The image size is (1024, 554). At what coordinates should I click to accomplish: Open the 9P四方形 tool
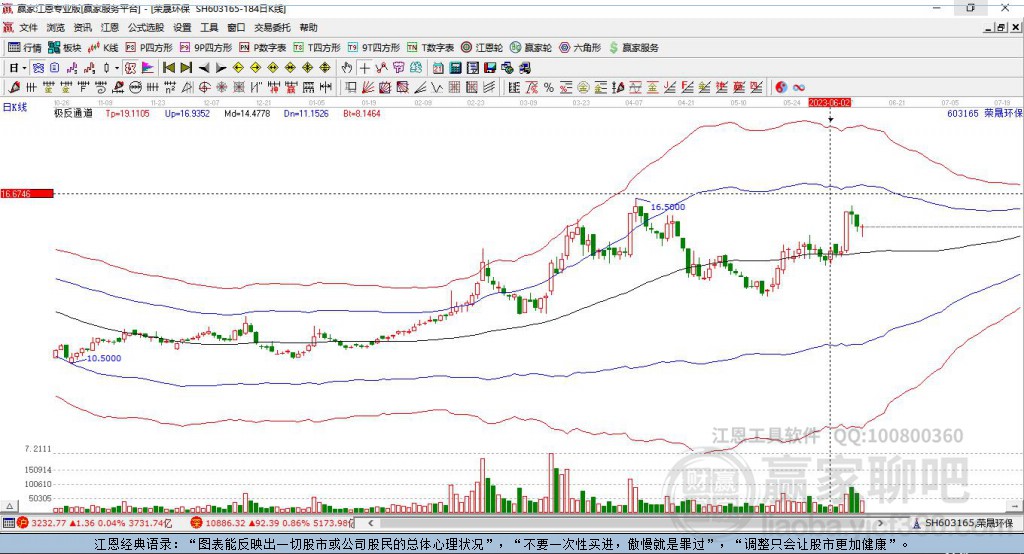pyautogui.click(x=206, y=48)
